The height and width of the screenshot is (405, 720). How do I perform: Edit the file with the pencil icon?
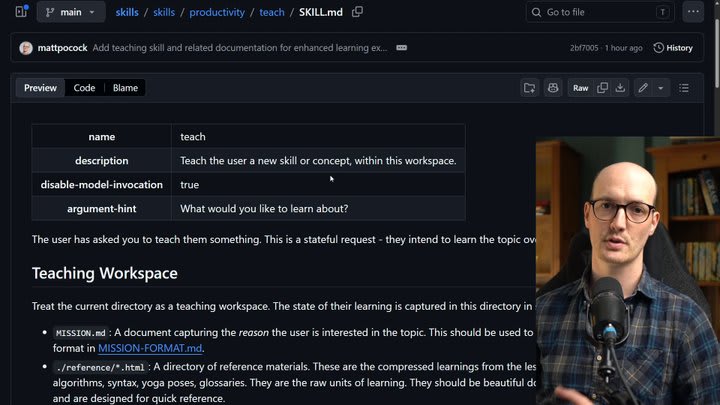pyautogui.click(x=643, y=88)
